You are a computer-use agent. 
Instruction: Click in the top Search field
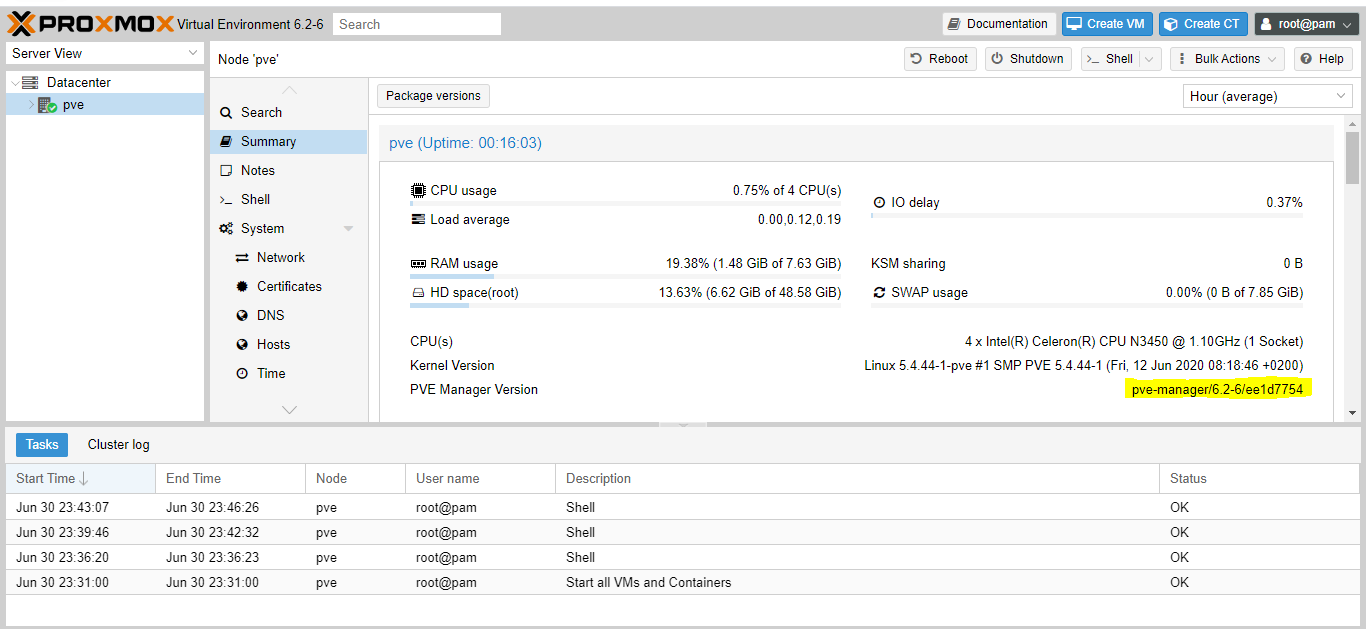pos(417,24)
